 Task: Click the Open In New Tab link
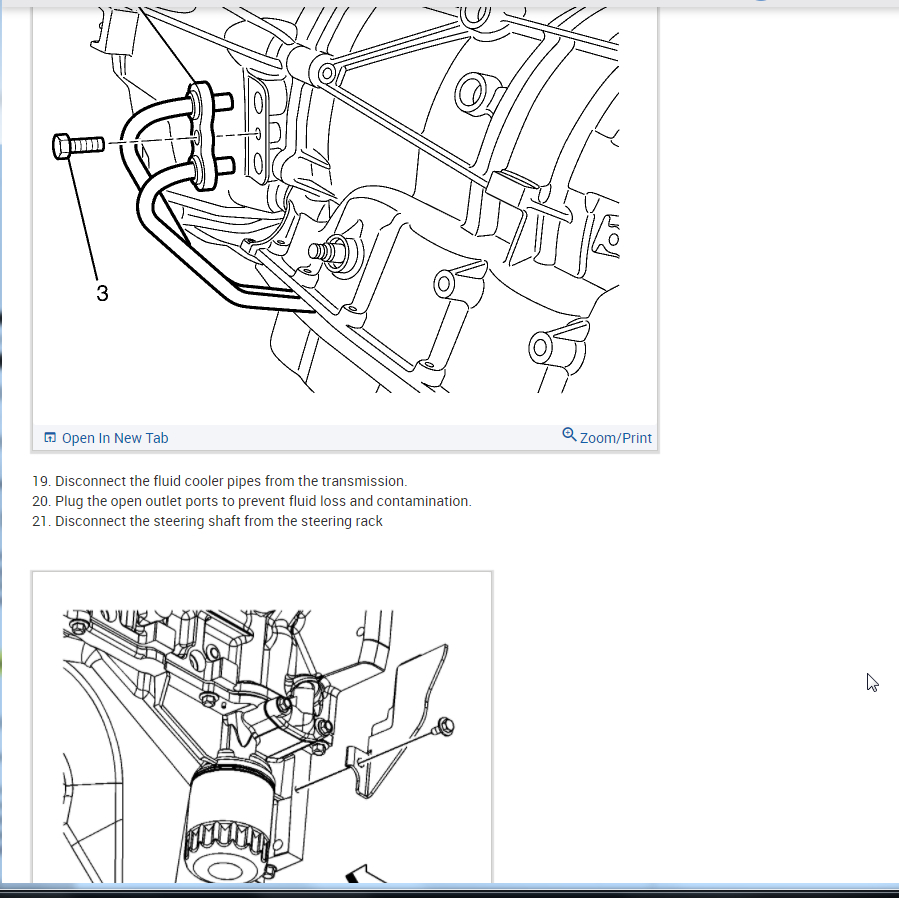point(115,438)
